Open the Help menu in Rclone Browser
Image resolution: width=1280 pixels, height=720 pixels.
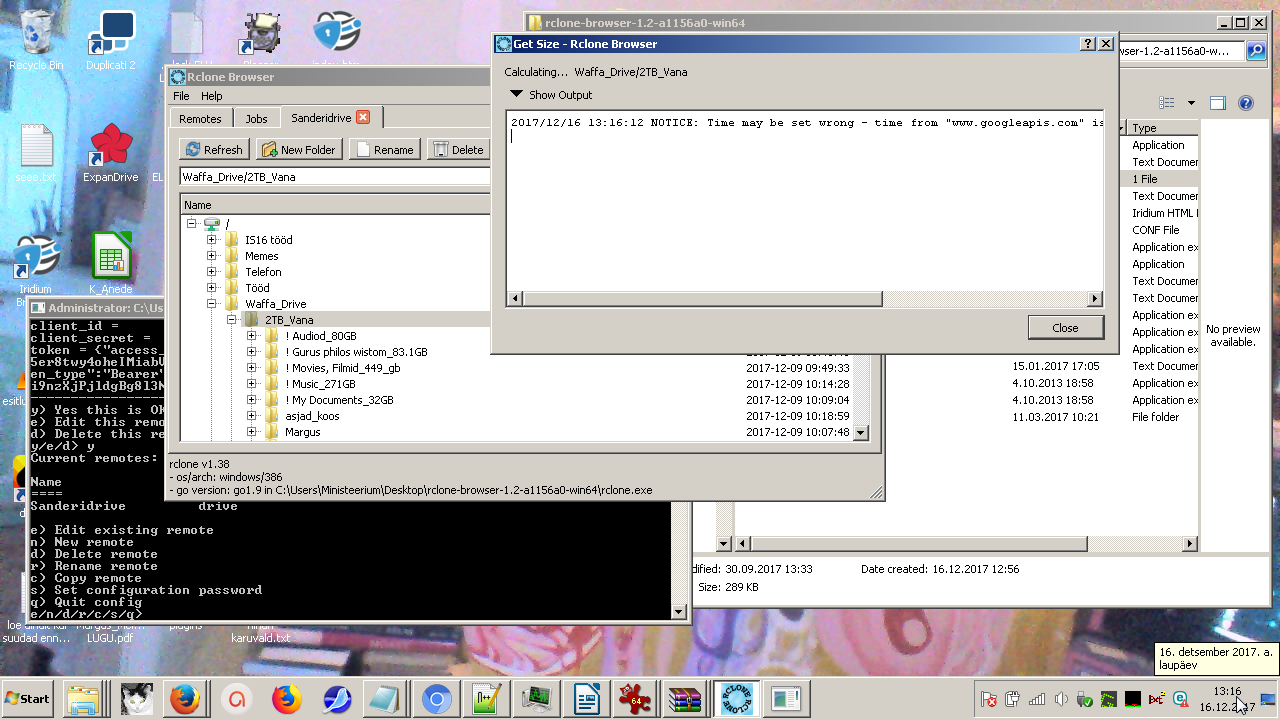212,96
